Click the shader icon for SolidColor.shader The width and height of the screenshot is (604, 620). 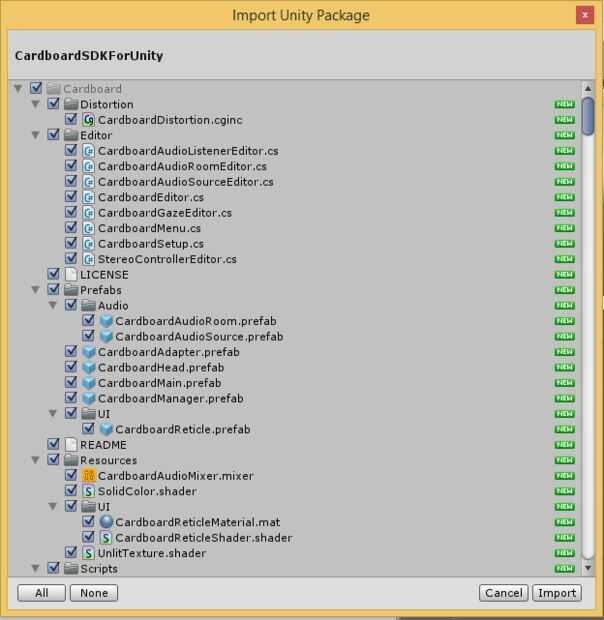click(x=89, y=491)
